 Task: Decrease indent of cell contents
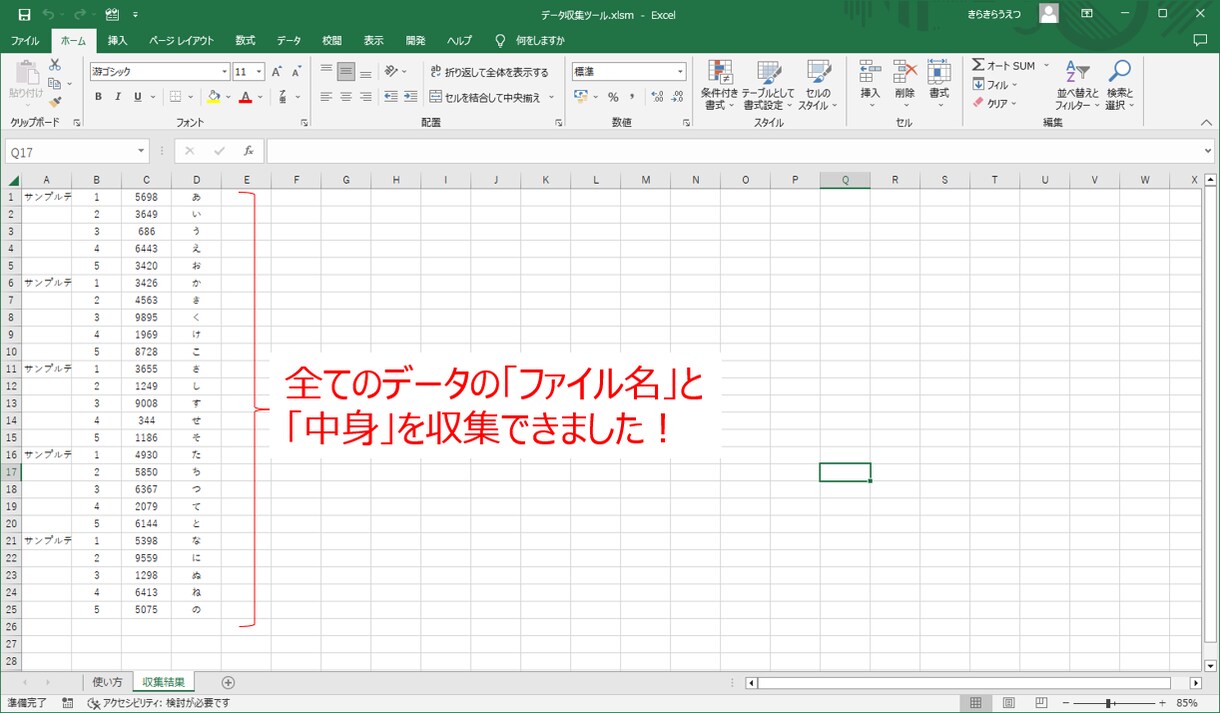390,97
